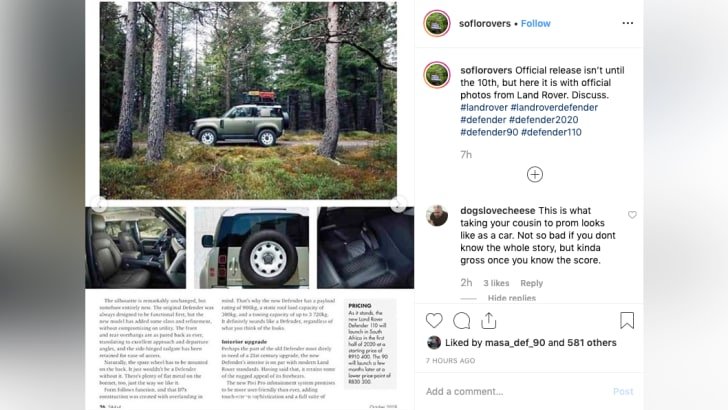The image size is (728, 410).
Task: Reply to dogslovecheese's comment
Action: pos(531,283)
